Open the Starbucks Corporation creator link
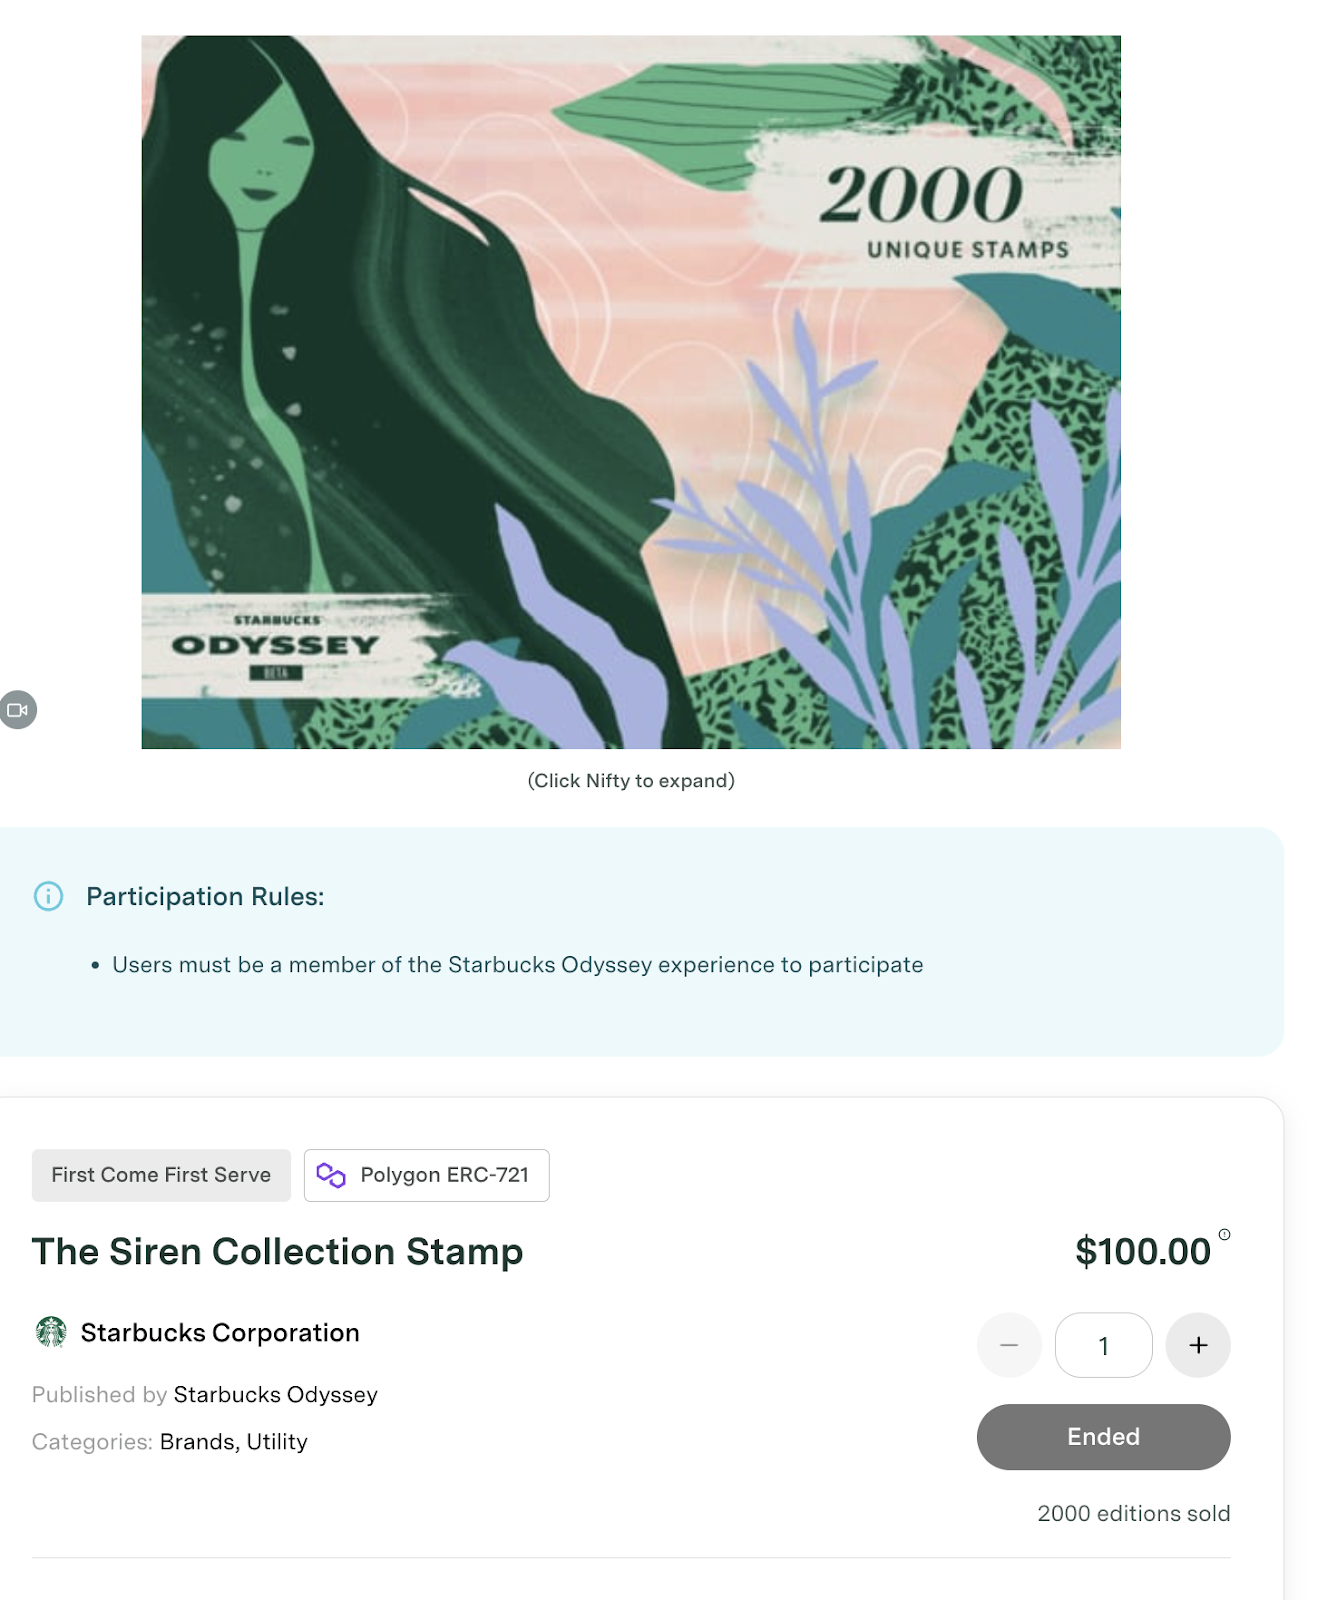 [220, 1333]
